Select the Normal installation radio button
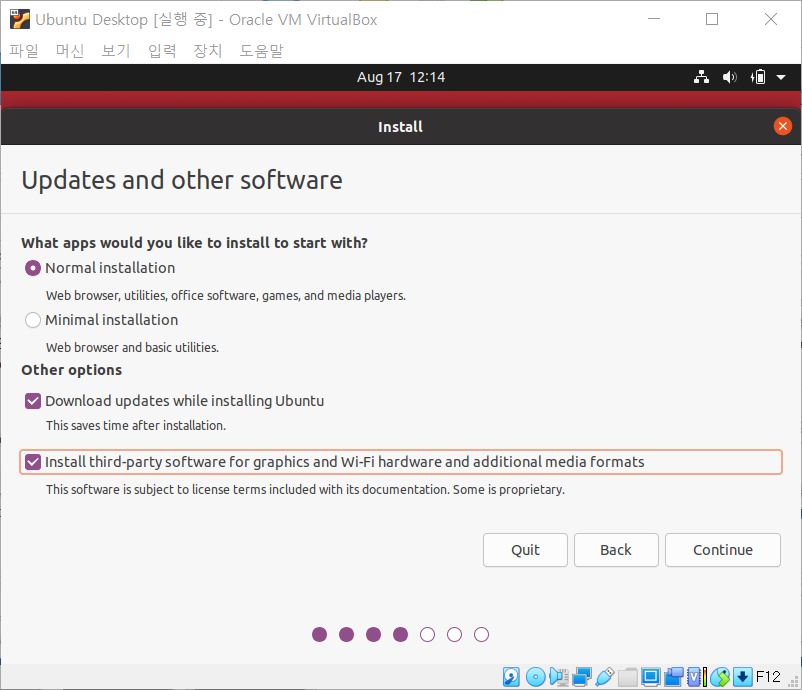Image resolution: width=802 pixels, height=690 pixels. (33, 268)
